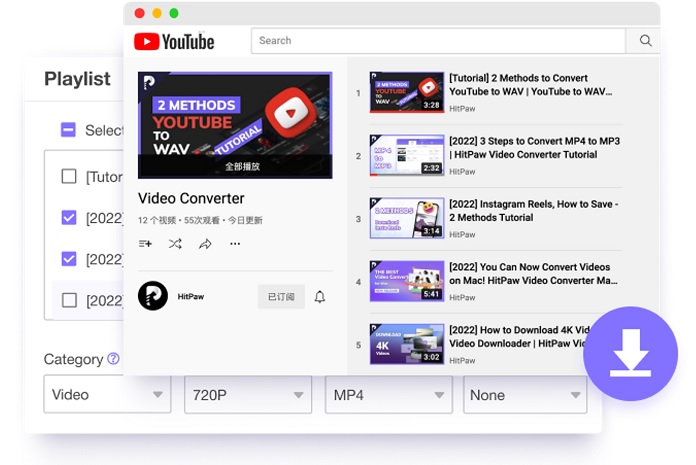This screenshot has width=696, height=465.
Task: Open title '2 Methods to Convert YouTube to WAV'
Action: tap(530, 85)
